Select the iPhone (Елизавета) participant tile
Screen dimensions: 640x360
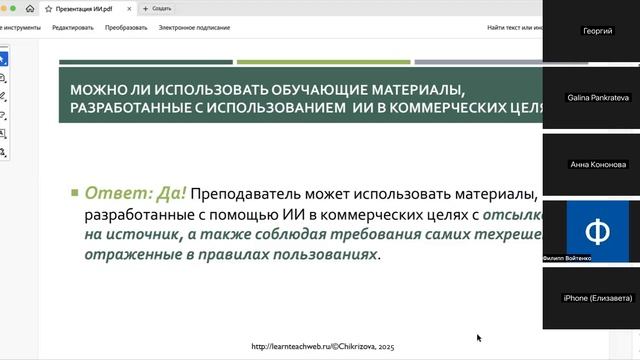point(591,298)
